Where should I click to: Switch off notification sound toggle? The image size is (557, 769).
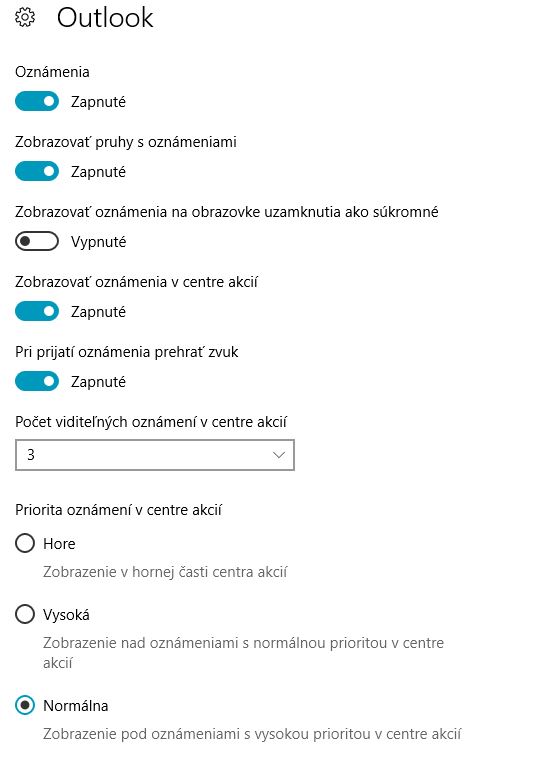click(37, 382)
